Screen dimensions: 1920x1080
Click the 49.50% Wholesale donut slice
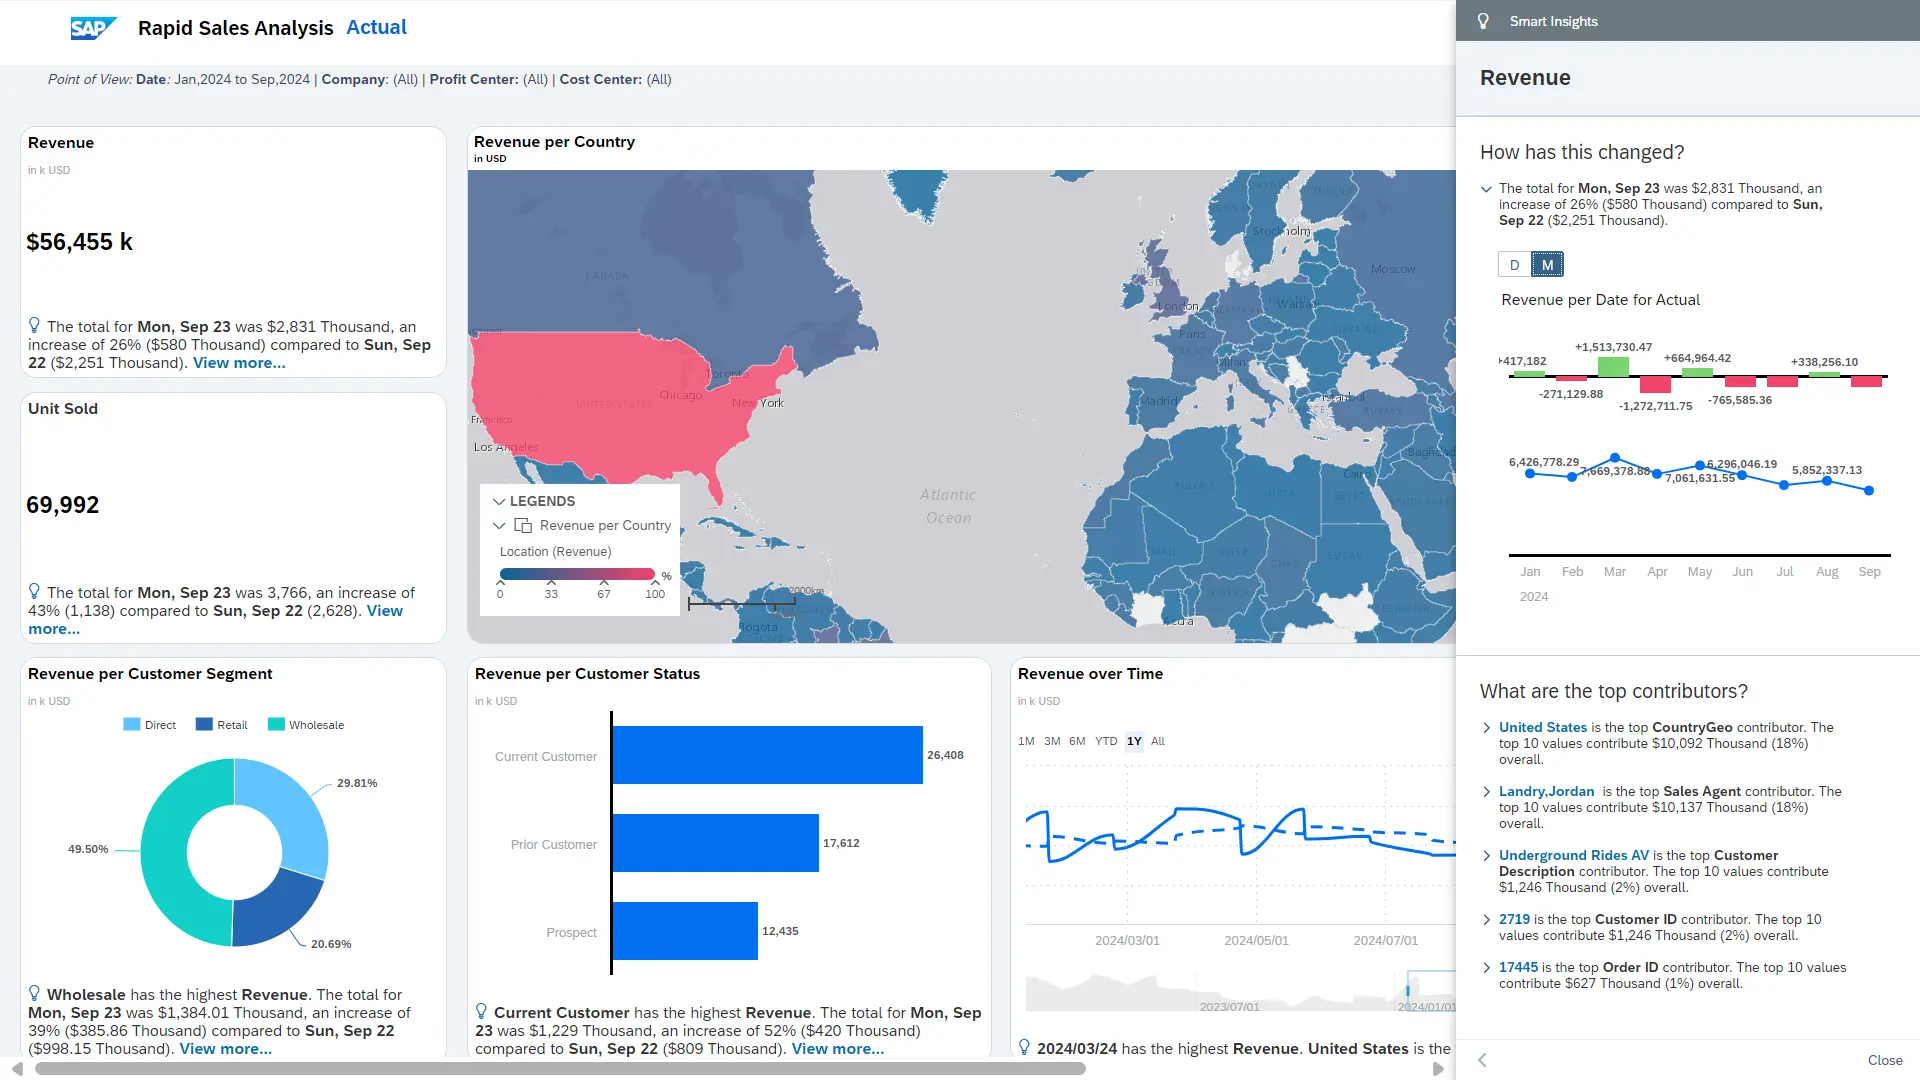165,850
